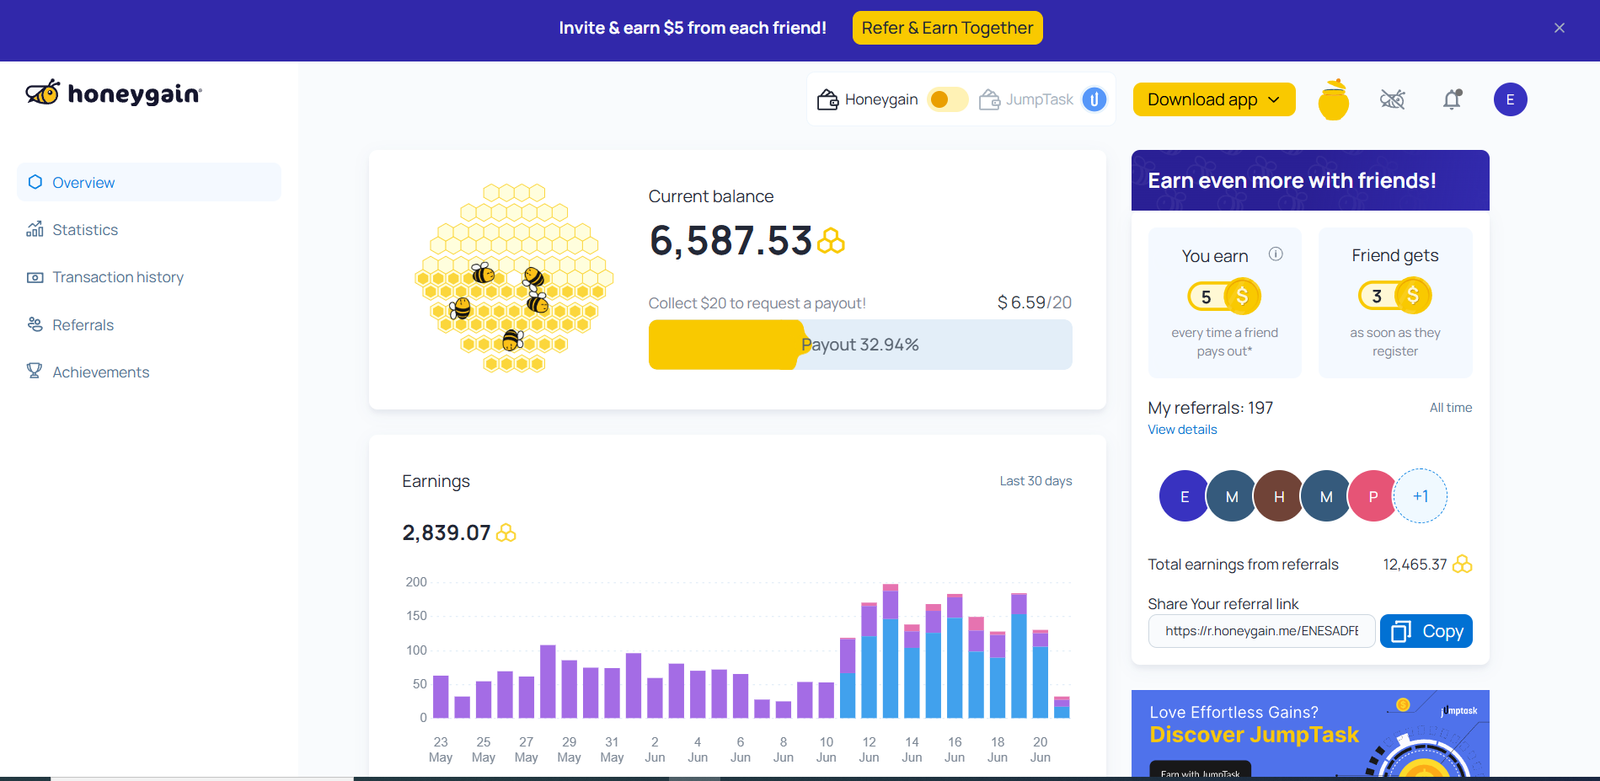1600x781 pixels.
Task: Click the Earnings card title
Action: pyautogui.click(x=436, y=481)
